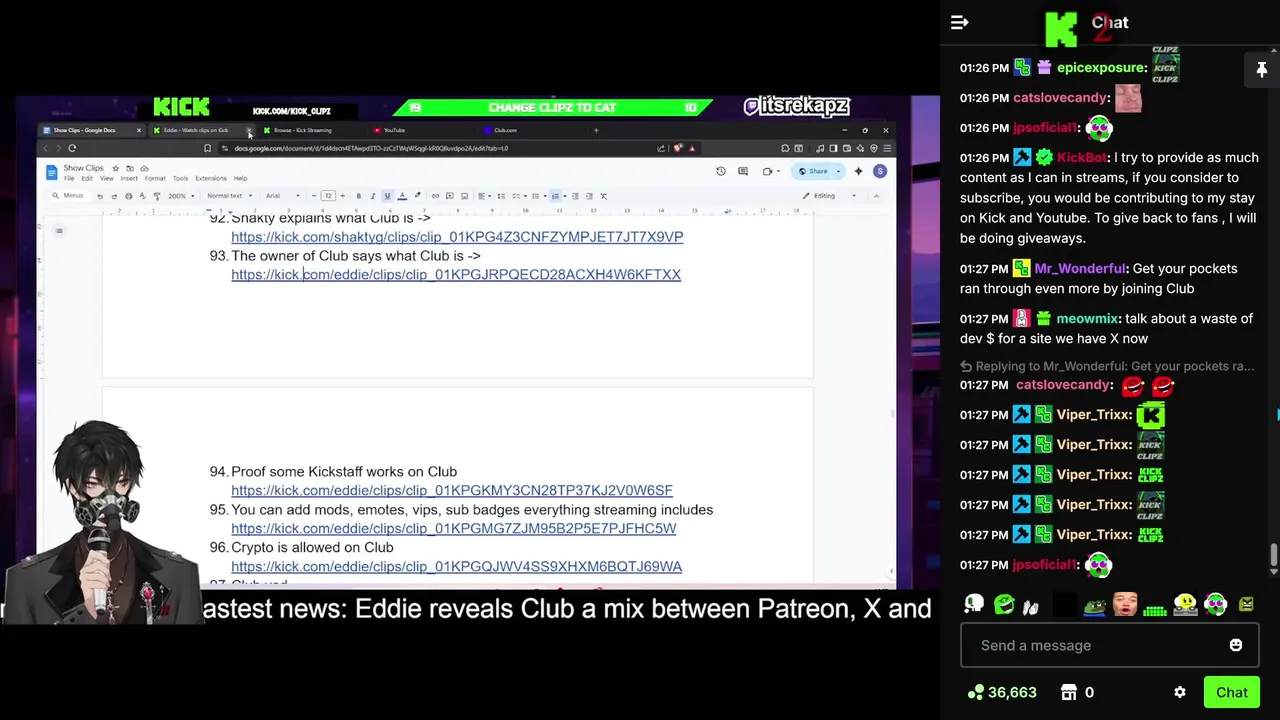The width and height of the screenshot is (1280, 720).
Task: Open a new browser tab with plus
Action: (596, 130)
